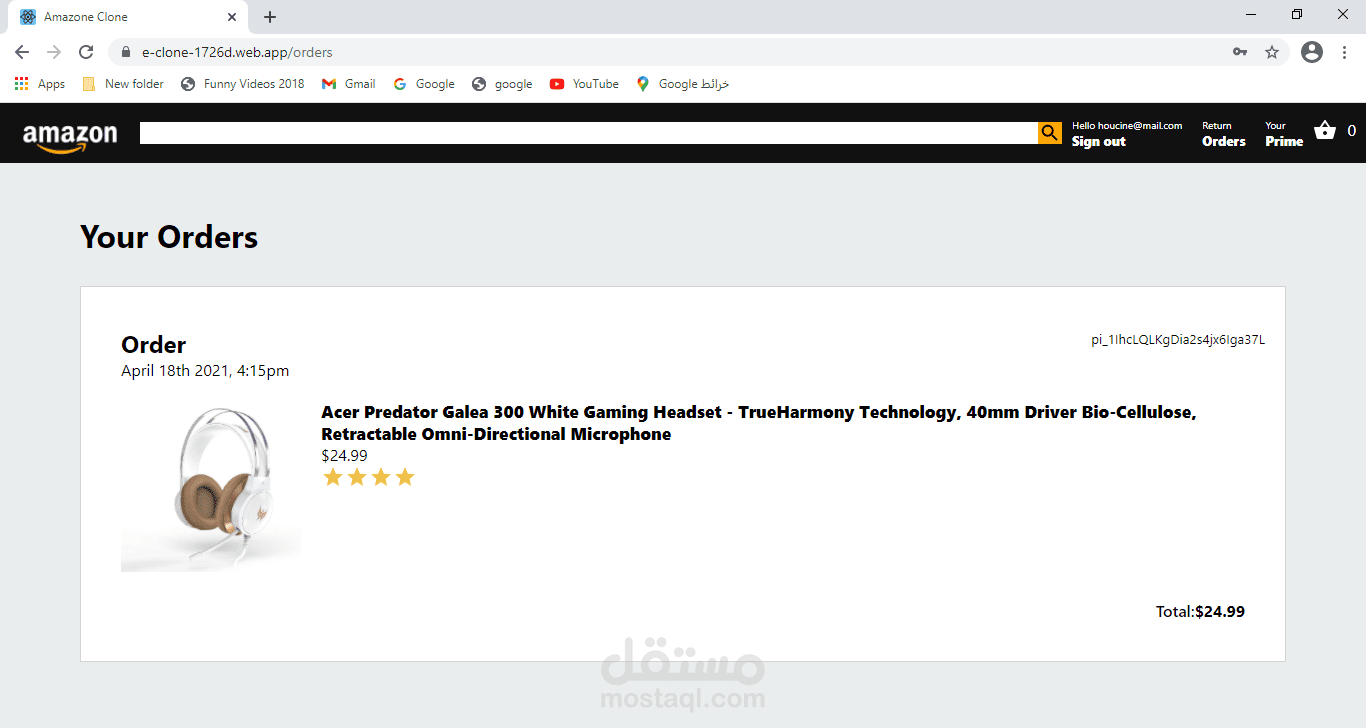Click the orange search magnifier button
Image resolution: width=1366 pixels, height=728 pixels.
(1049, 133)
